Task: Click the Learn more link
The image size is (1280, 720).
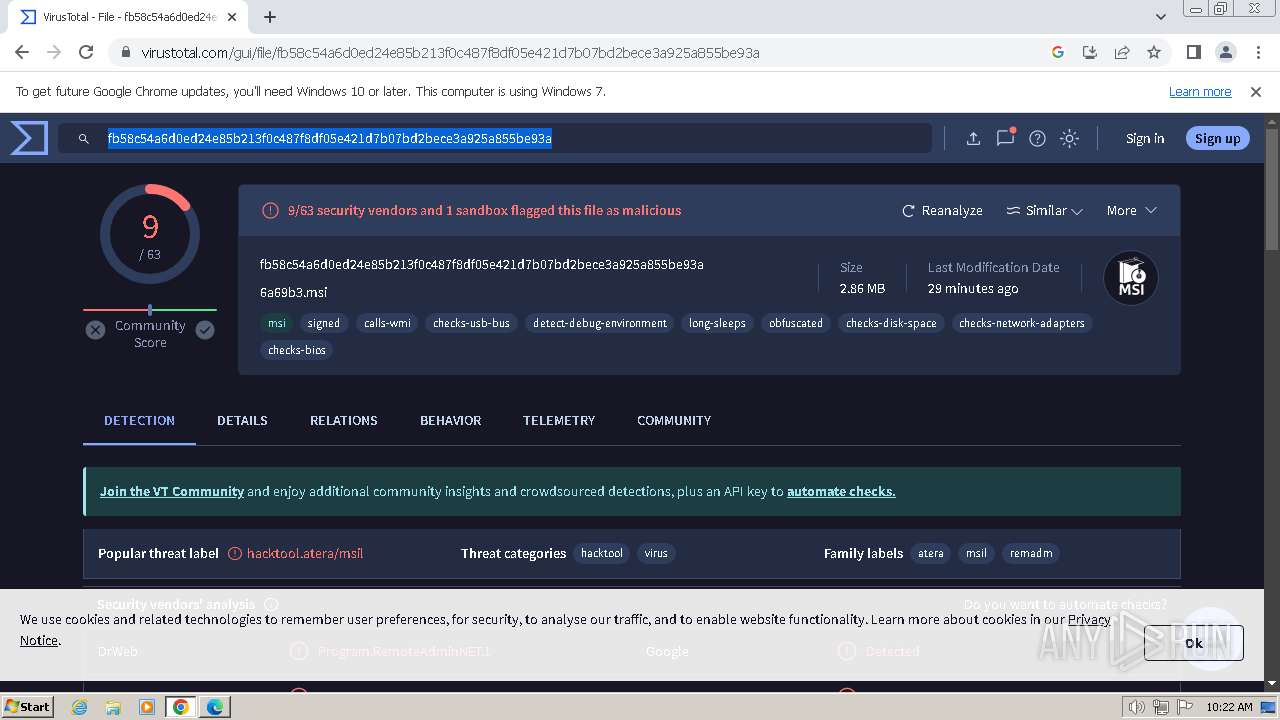Action: coord(1200,91)
